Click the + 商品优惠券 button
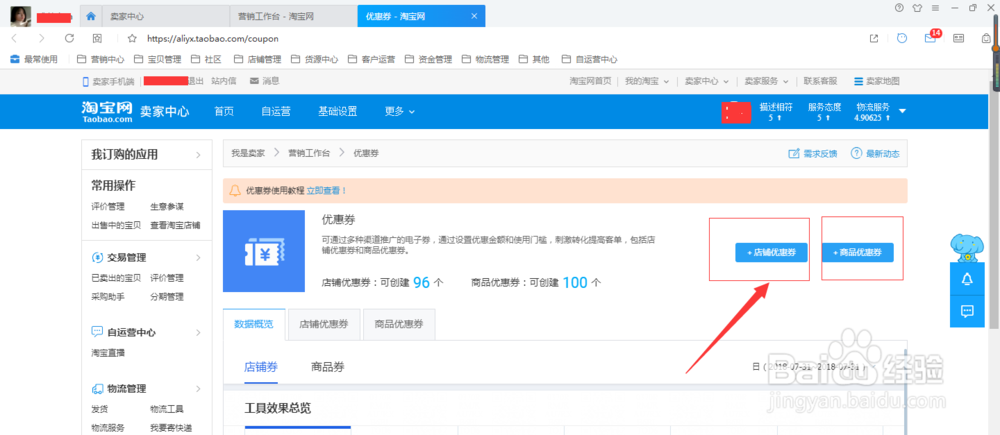 click(x=858, y=253)
